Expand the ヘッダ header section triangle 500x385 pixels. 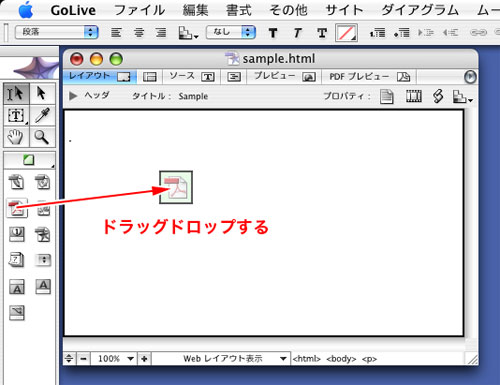point(73,96)
